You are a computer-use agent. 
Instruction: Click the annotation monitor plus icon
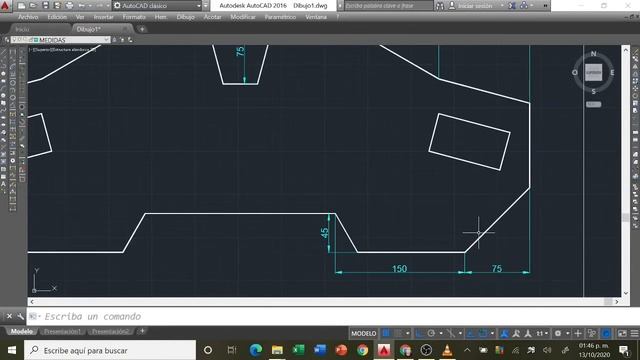[578, 333]
